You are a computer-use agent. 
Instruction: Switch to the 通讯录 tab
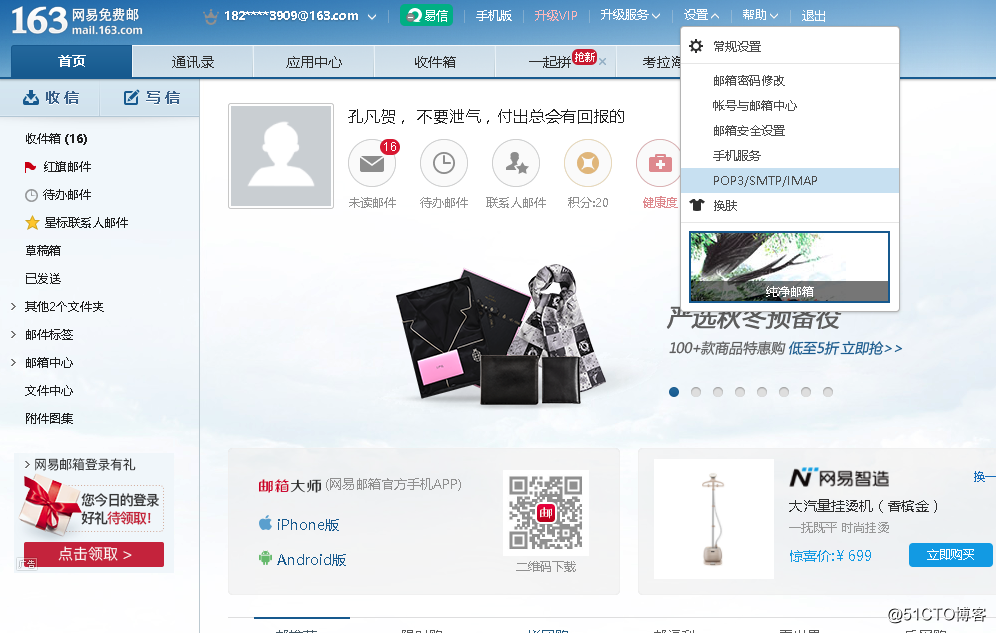point(192,62)
